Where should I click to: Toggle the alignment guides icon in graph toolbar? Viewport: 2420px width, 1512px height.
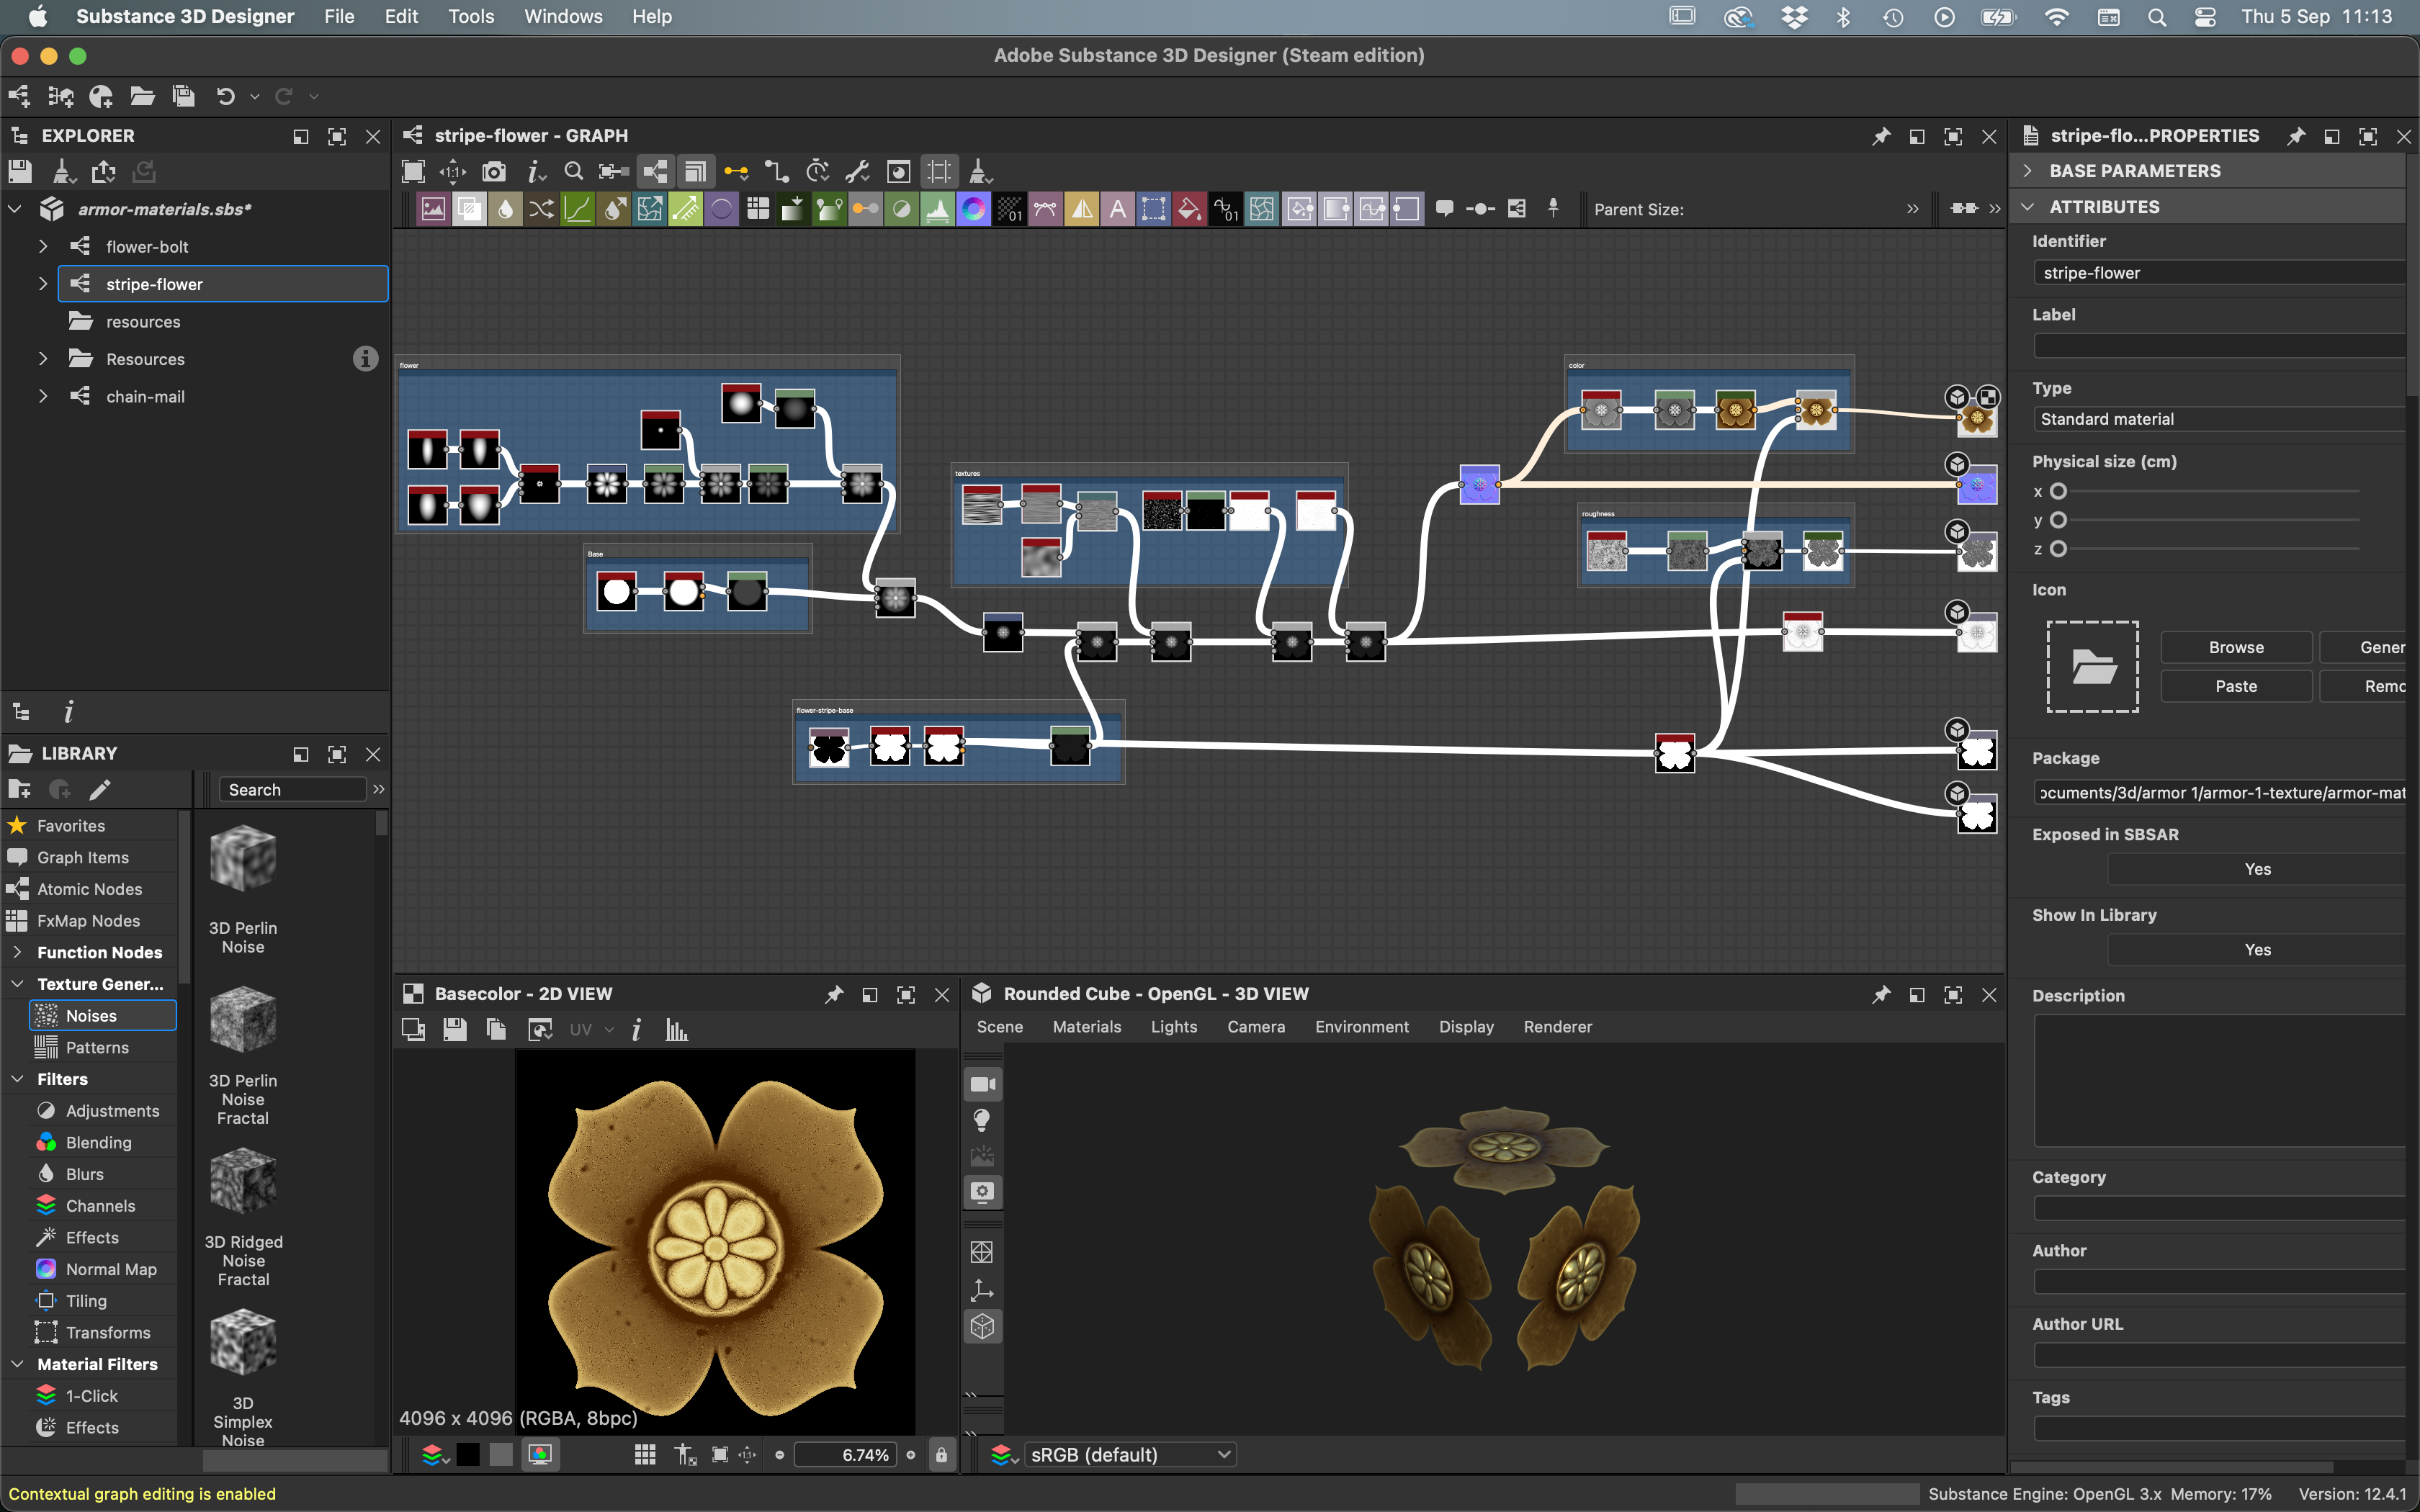[x=939, y=172]
